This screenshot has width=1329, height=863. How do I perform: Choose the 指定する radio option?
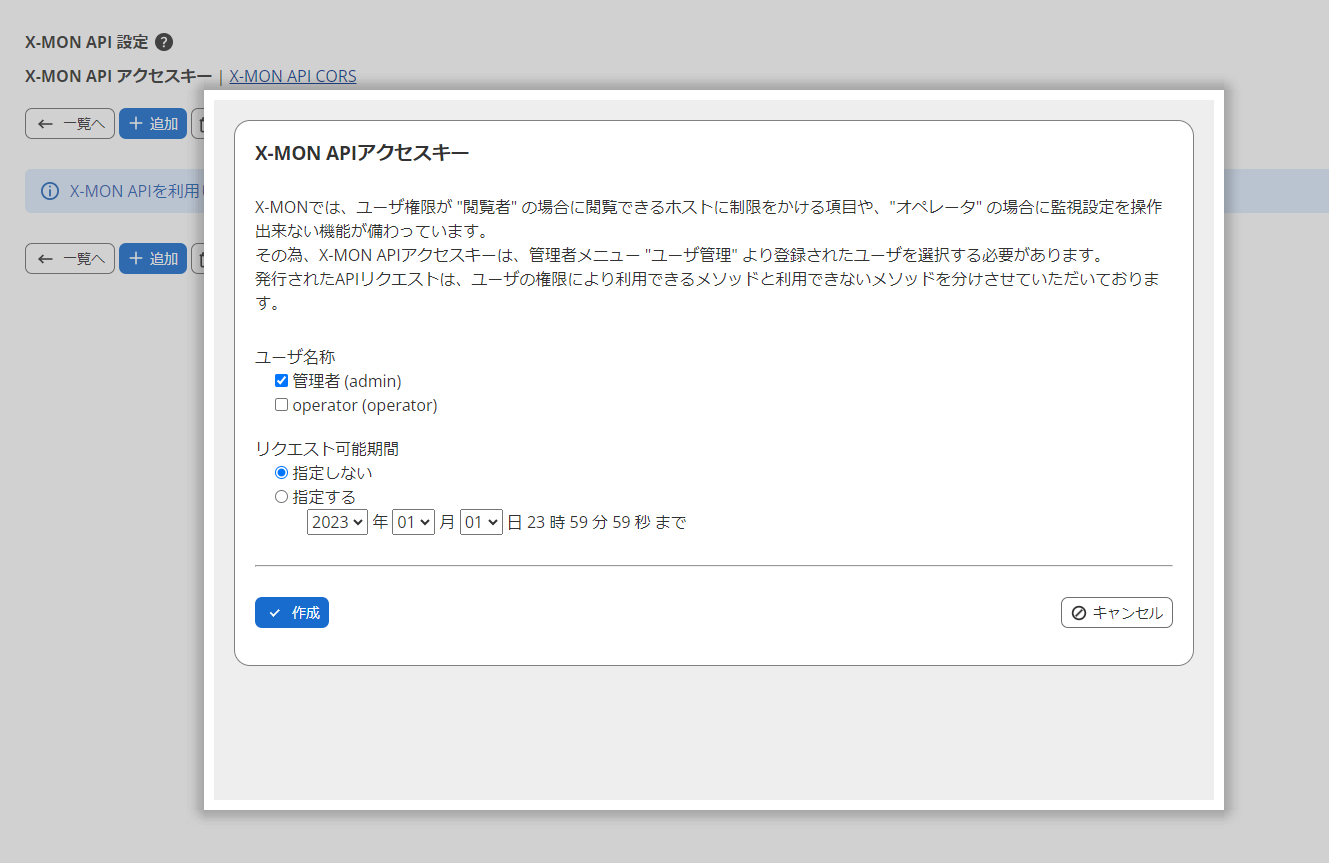tap(282, 496)
